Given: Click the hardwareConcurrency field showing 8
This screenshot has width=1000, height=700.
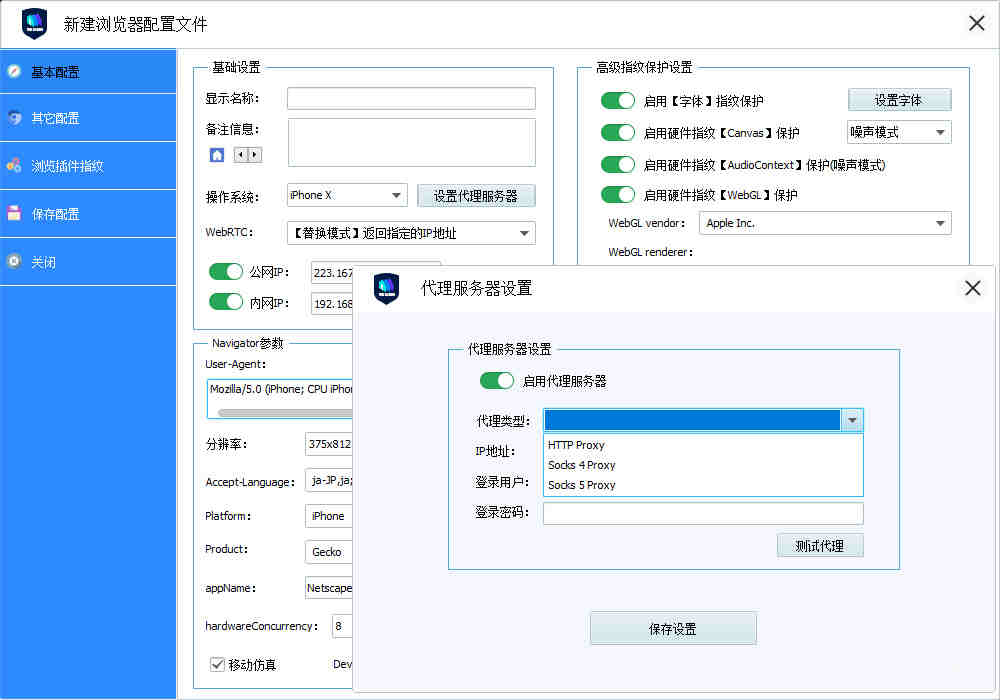Looking at the screenshot, I should (x=342, y=626).
